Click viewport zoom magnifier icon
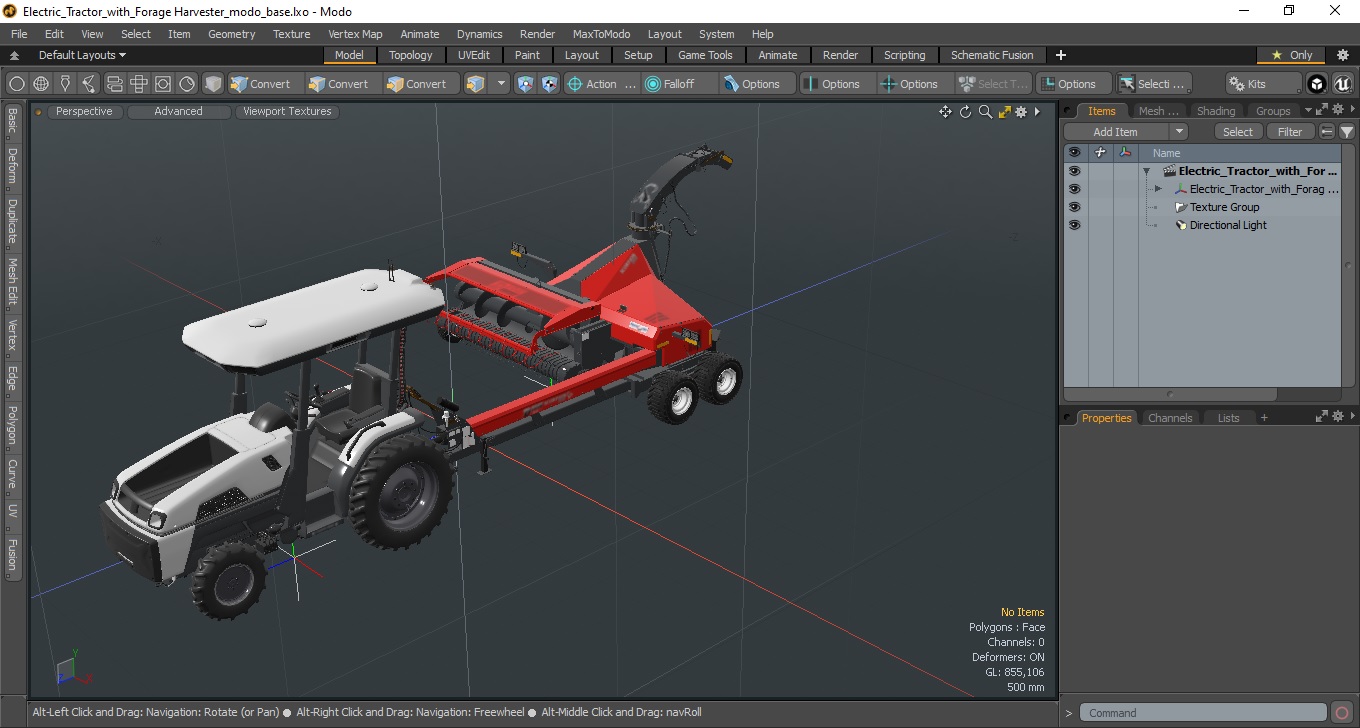 coord(985,112)
